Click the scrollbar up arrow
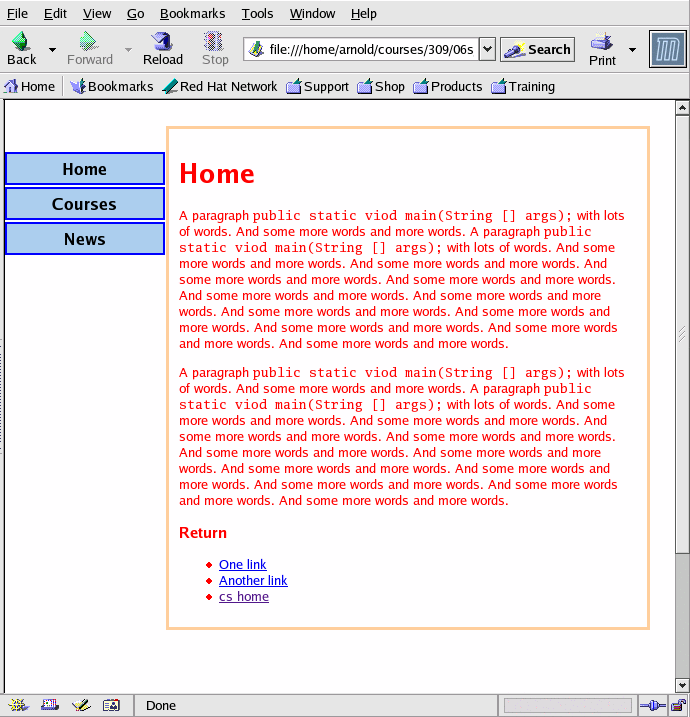 682,108
